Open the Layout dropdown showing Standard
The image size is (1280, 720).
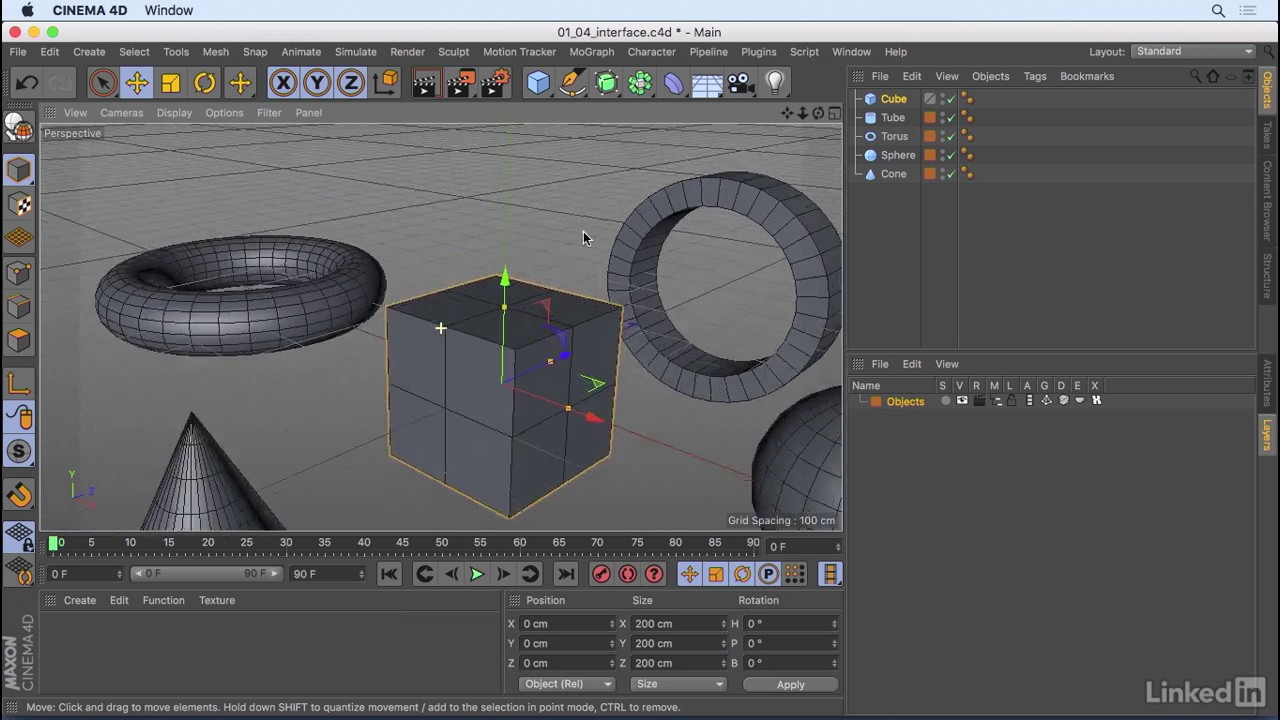[x=1193, y=52]
